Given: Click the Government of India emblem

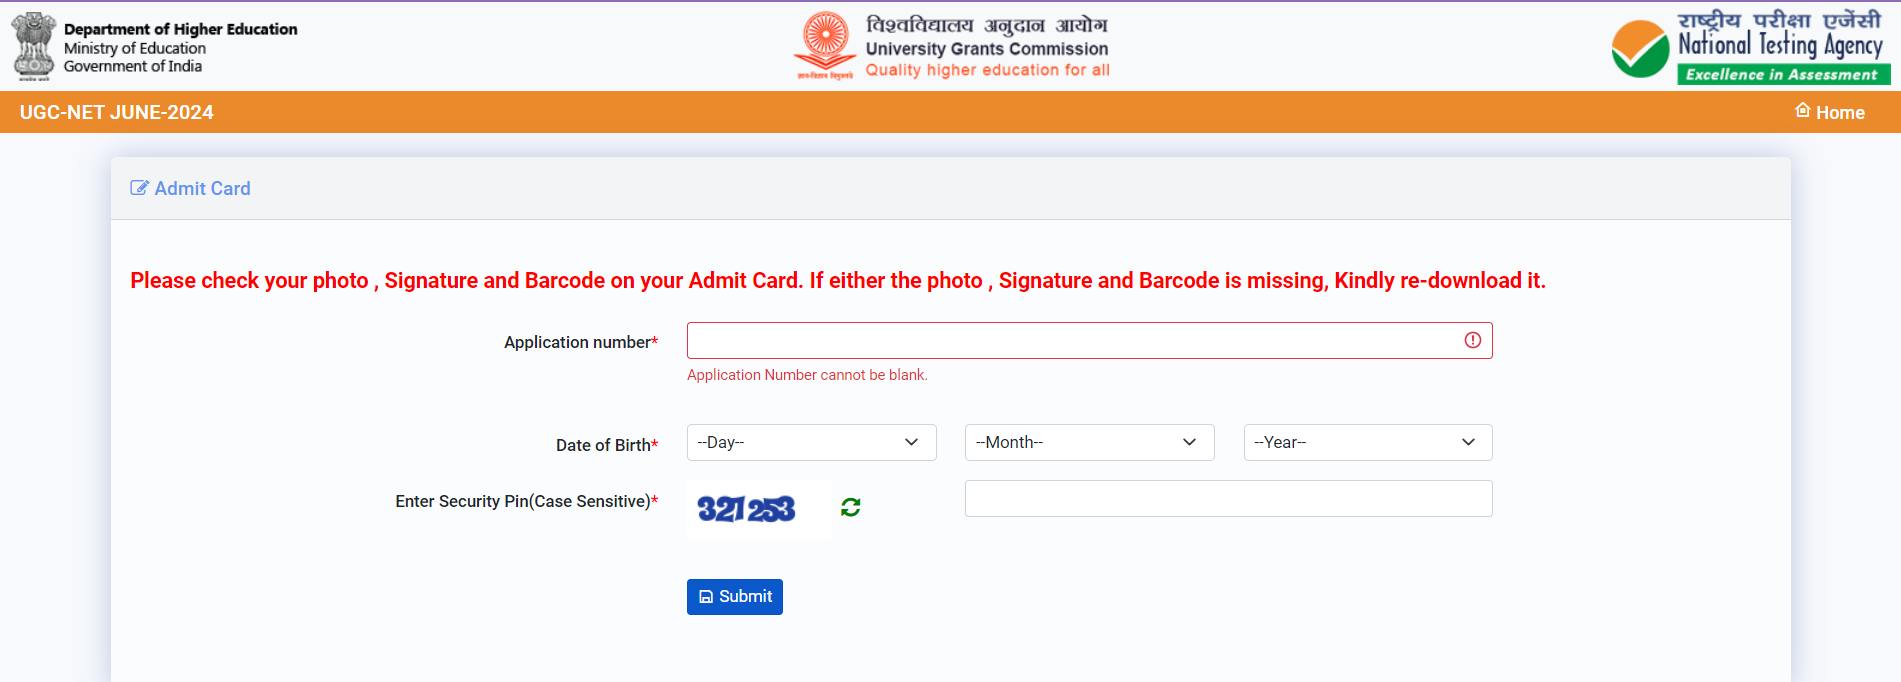Looking at the screenshot, I should [x=33, y=46].
